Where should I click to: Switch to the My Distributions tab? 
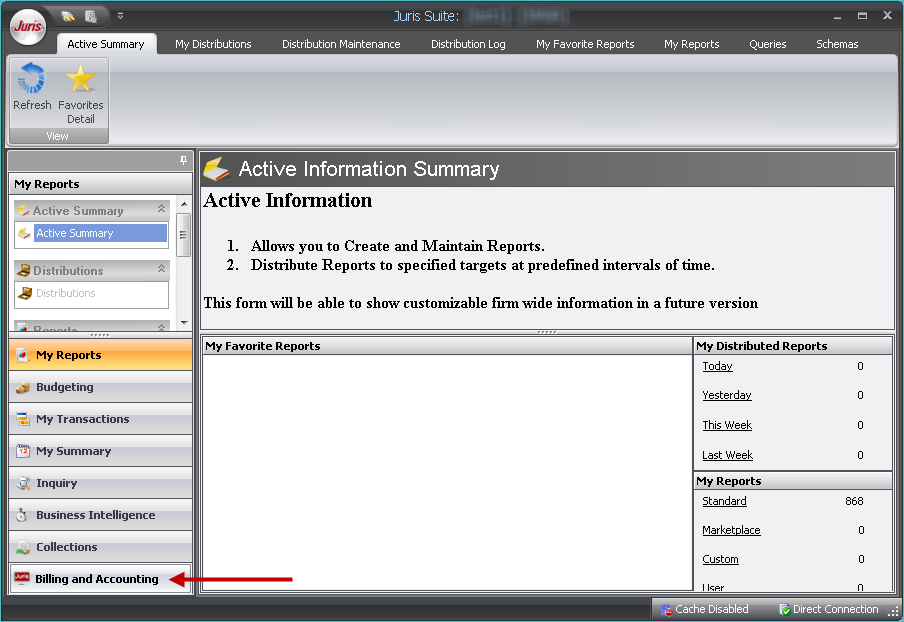click(x=213, y=44)
